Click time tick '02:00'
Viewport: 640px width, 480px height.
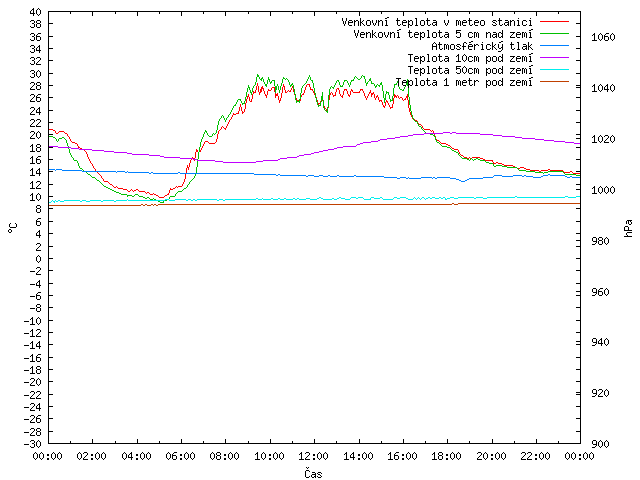point(92,456)
